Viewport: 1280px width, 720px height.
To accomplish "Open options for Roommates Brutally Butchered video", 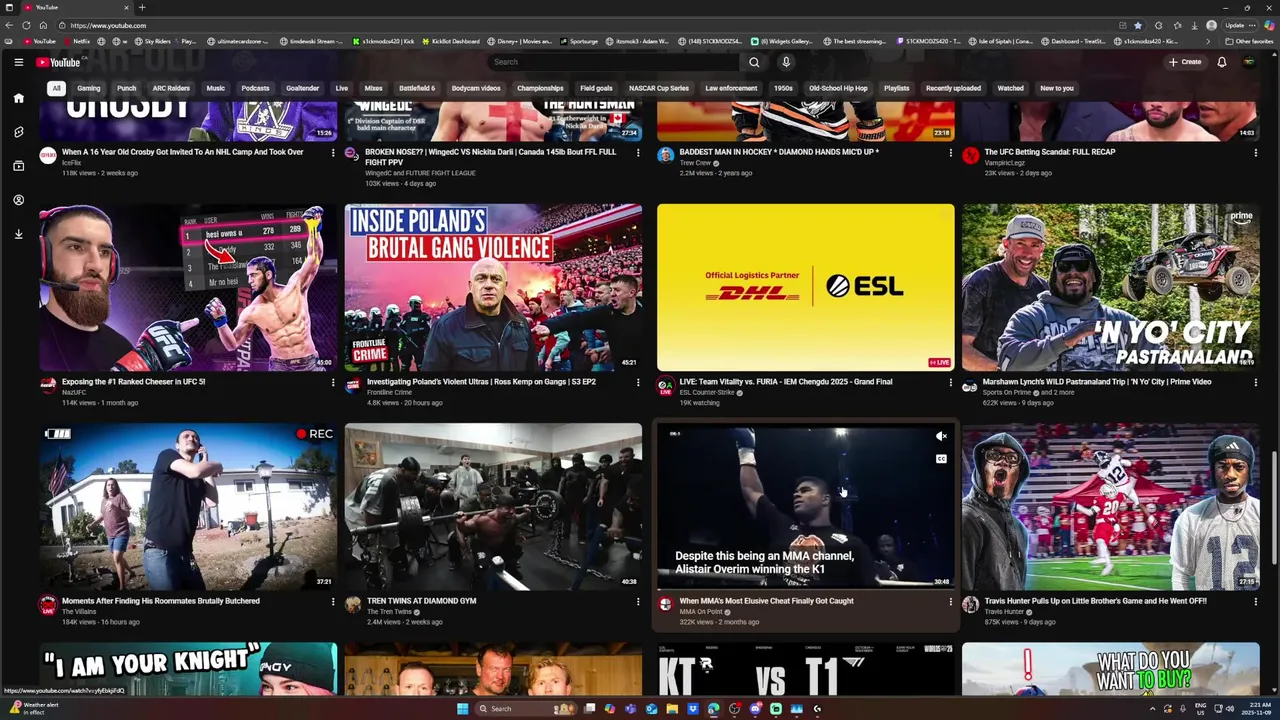I will point(333,601).
